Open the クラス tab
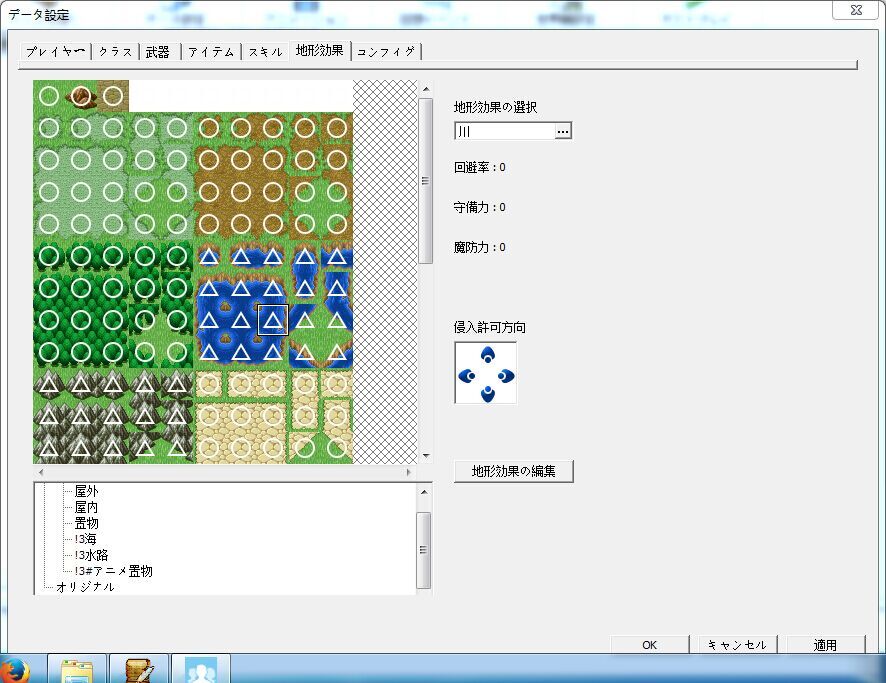The image size is (886, 683). click(x=115, y=51)
